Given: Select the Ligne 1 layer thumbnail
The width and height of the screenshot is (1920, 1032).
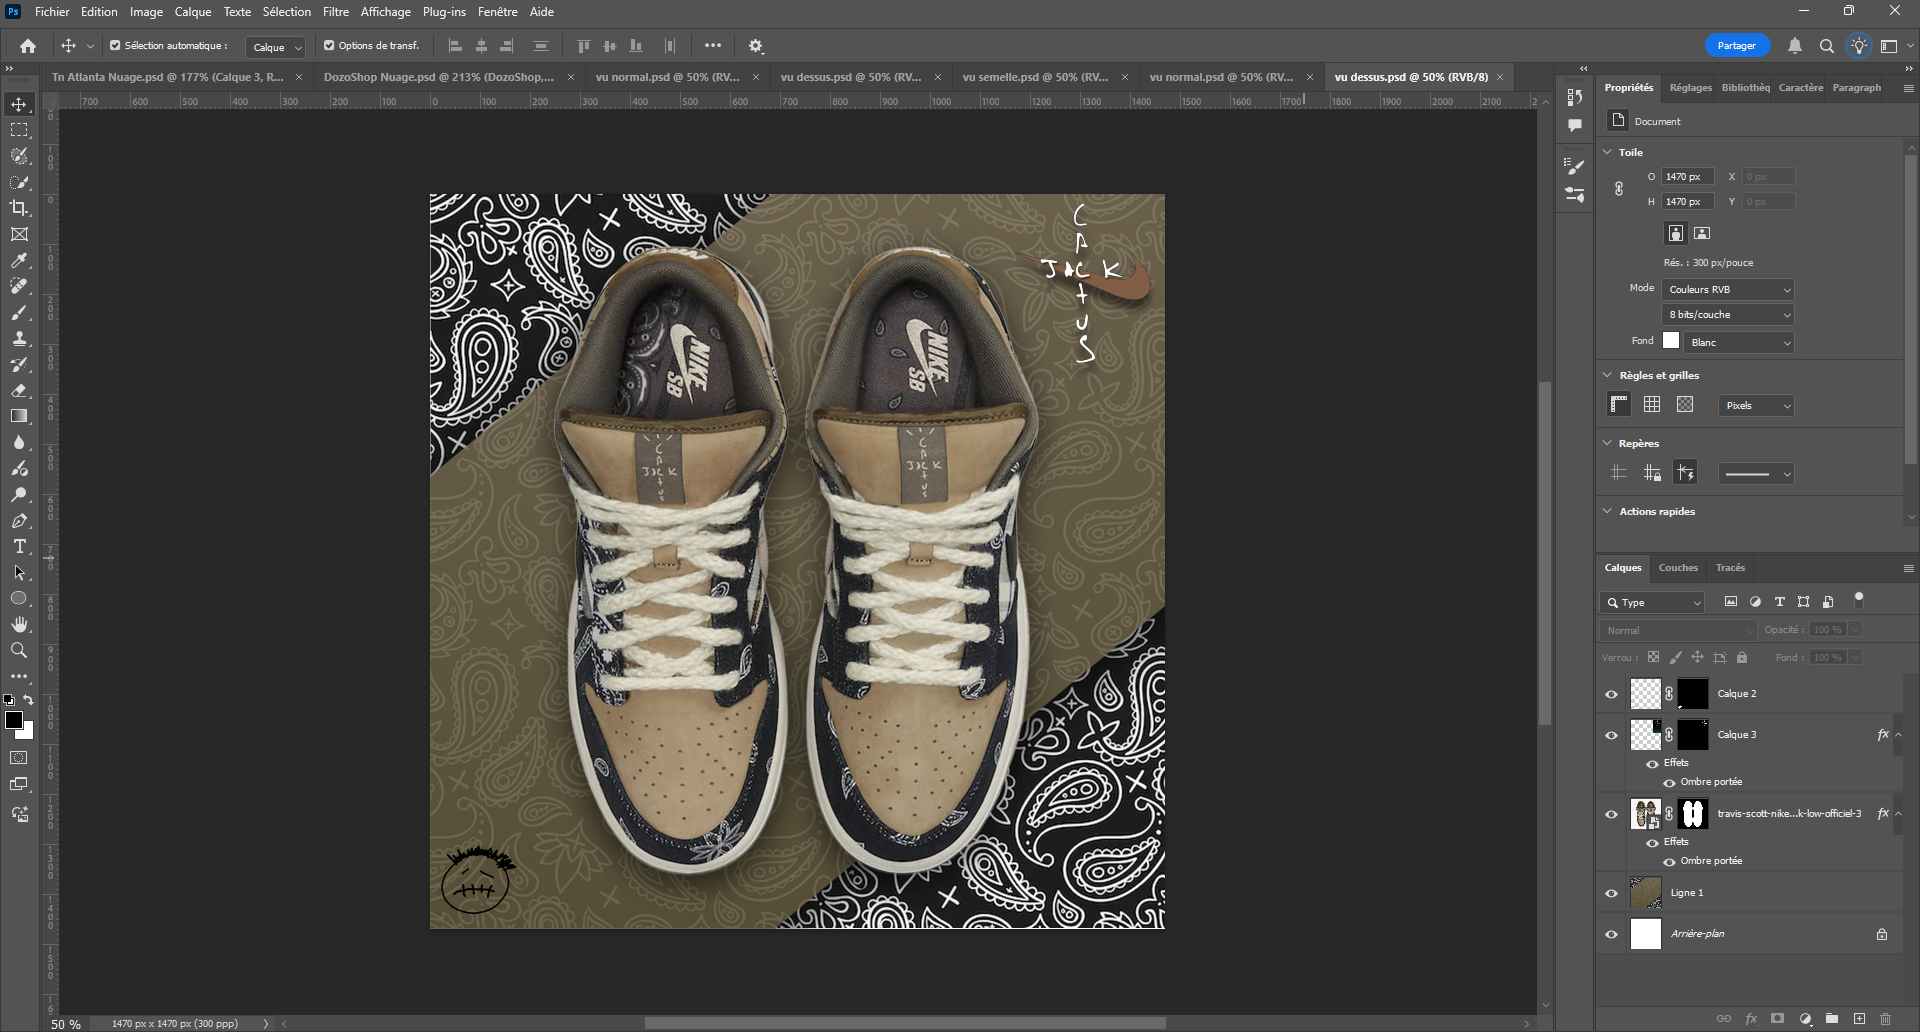Looking at the screenshot, I should click(1646, 893).
